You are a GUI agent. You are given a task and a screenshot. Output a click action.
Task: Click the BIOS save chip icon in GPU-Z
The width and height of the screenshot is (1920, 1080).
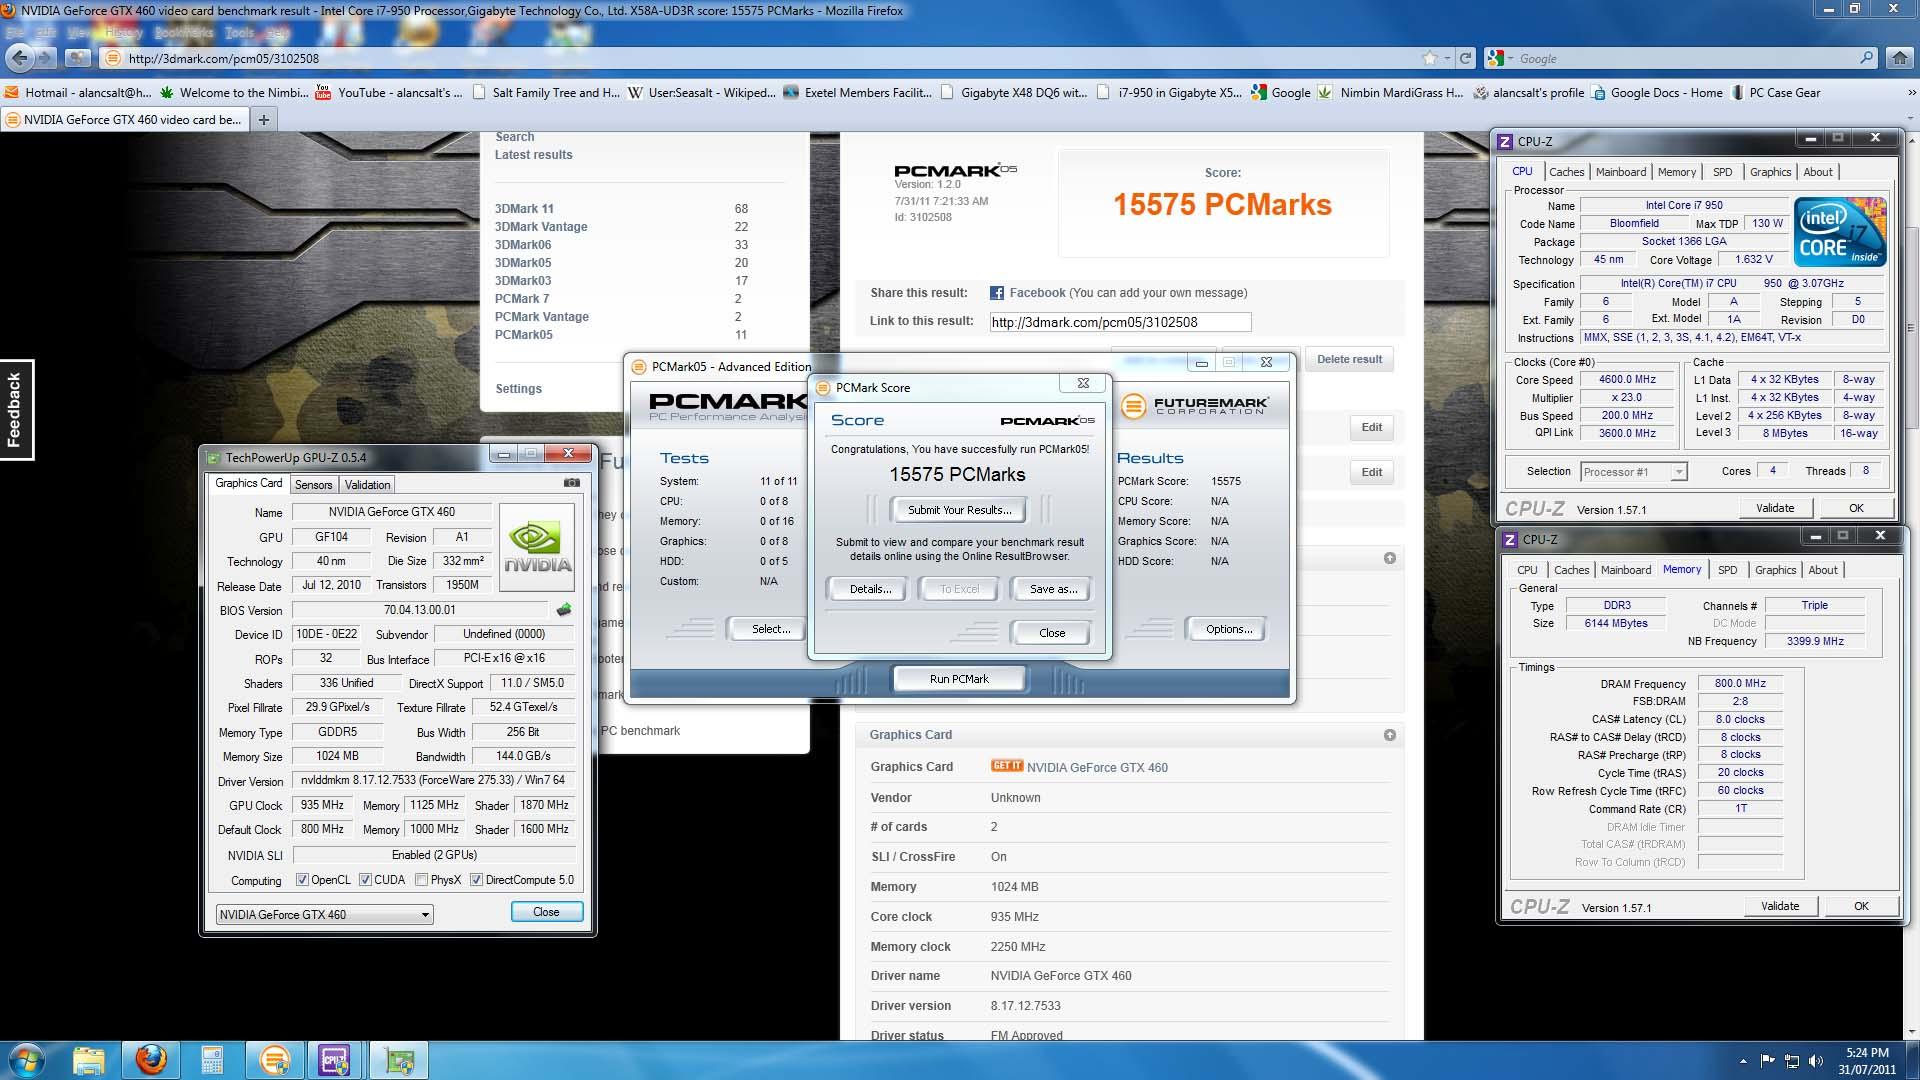[x=564, y=610]
